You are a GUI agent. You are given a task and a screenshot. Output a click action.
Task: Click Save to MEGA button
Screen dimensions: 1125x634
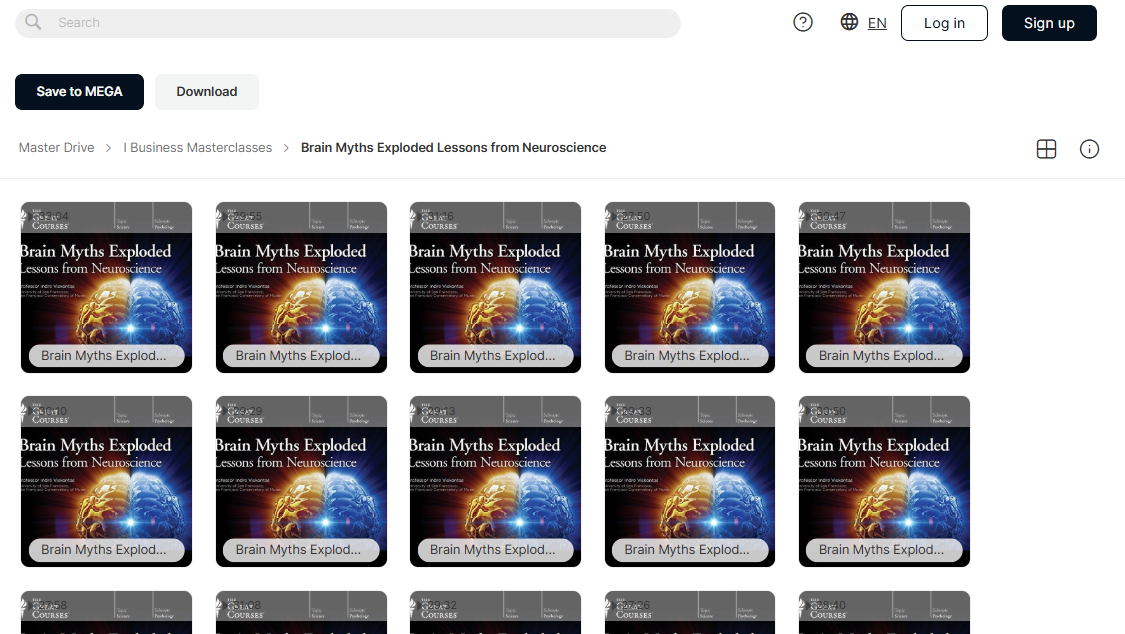(x=80, y=92)
